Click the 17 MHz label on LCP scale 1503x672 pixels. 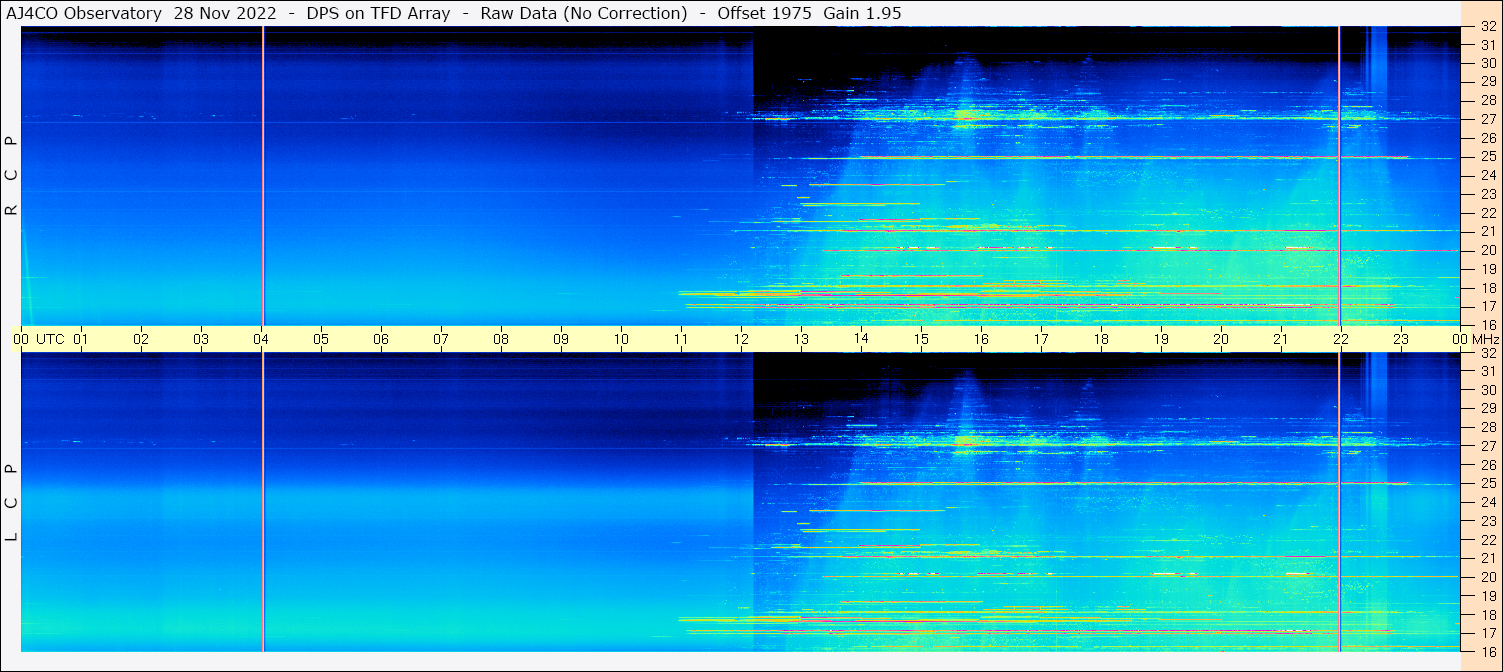pos(1488,633)
